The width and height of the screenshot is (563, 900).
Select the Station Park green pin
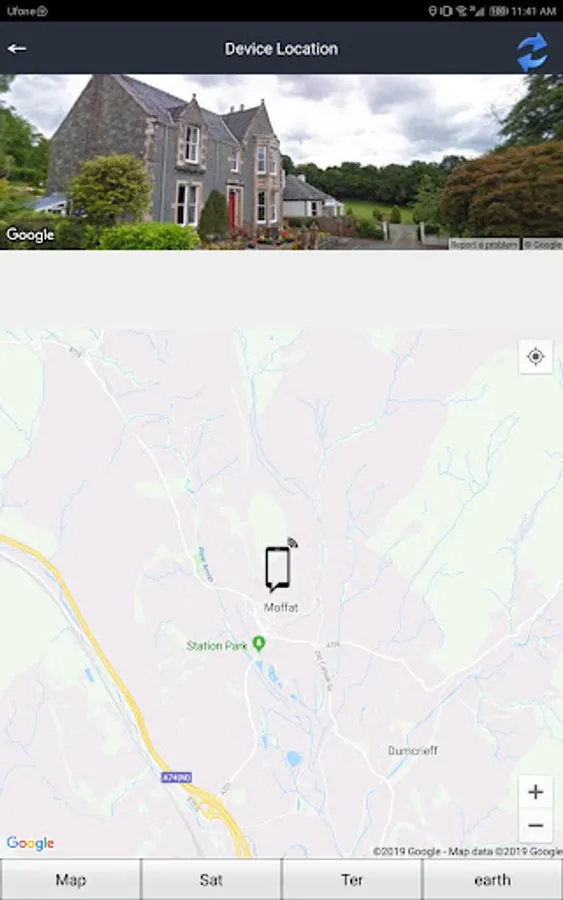coord(259,643)
